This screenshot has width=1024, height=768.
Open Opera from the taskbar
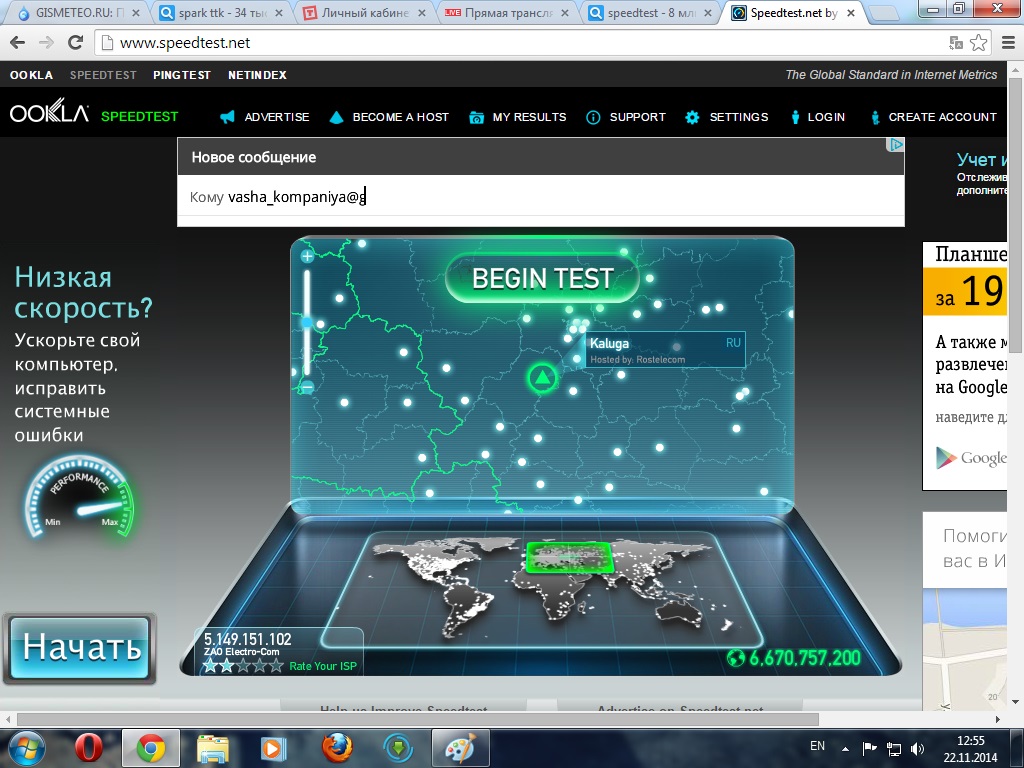(88, 748)
